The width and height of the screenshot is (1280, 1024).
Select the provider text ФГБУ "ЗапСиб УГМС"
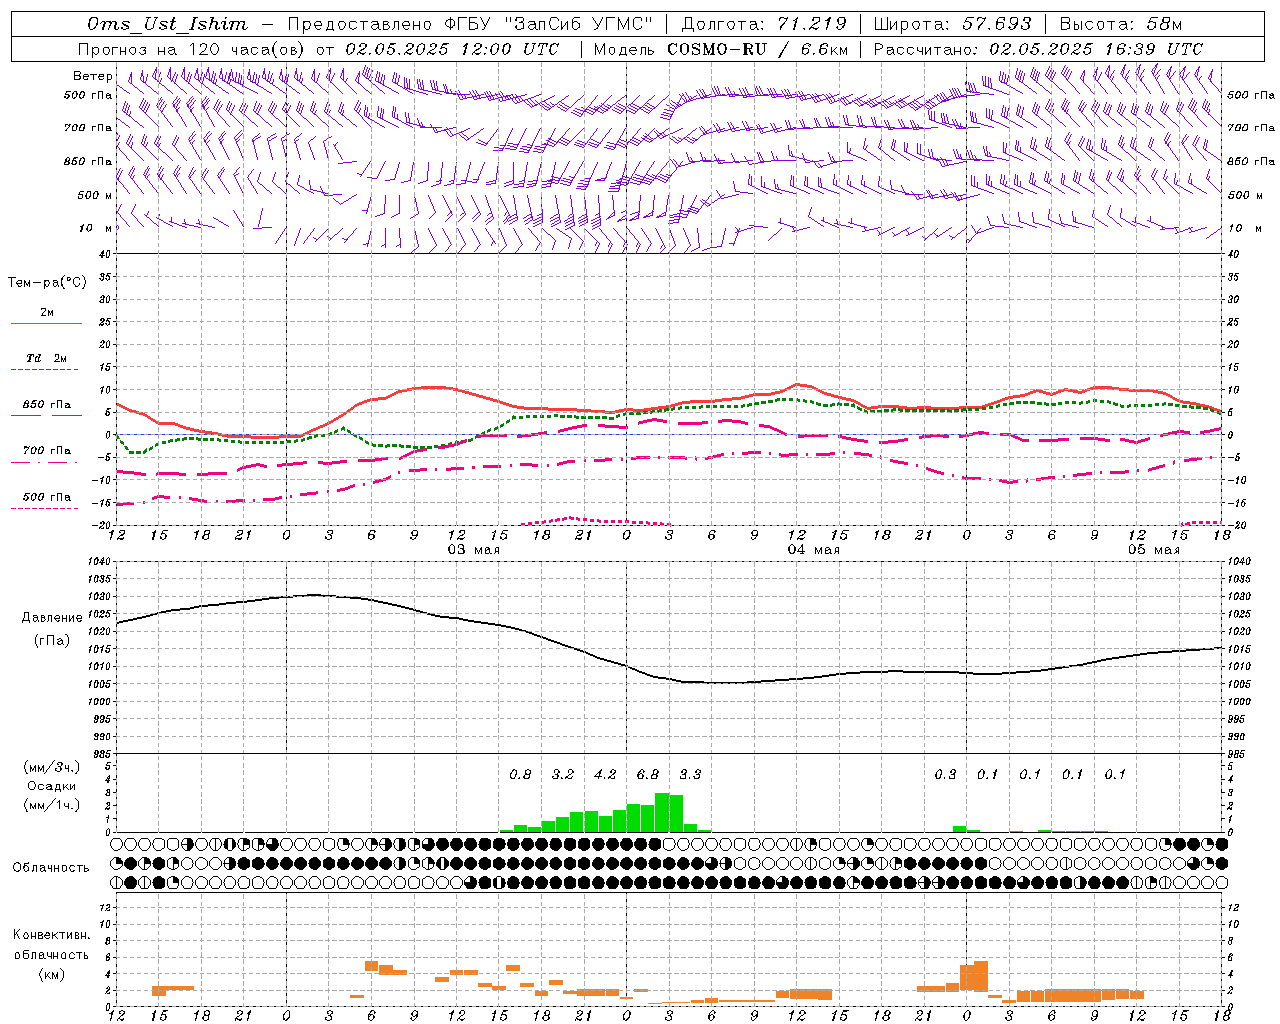[x=549, y=24]
